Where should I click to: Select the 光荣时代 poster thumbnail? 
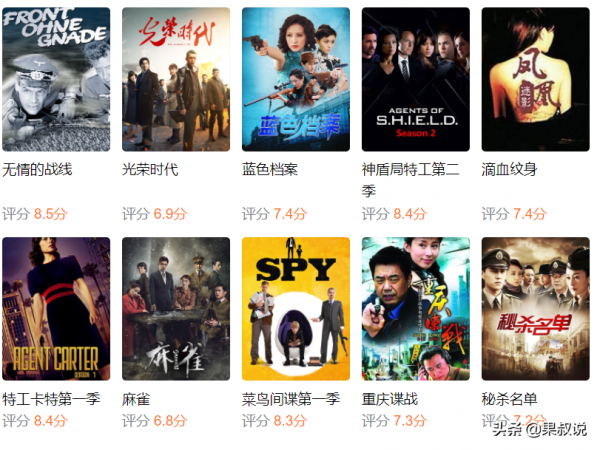pos(176,79)
